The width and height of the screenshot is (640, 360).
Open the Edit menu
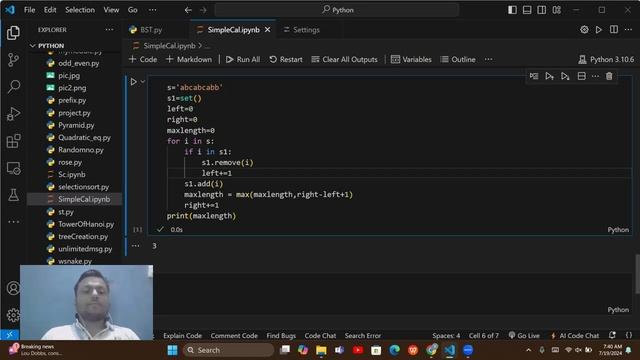50,10
